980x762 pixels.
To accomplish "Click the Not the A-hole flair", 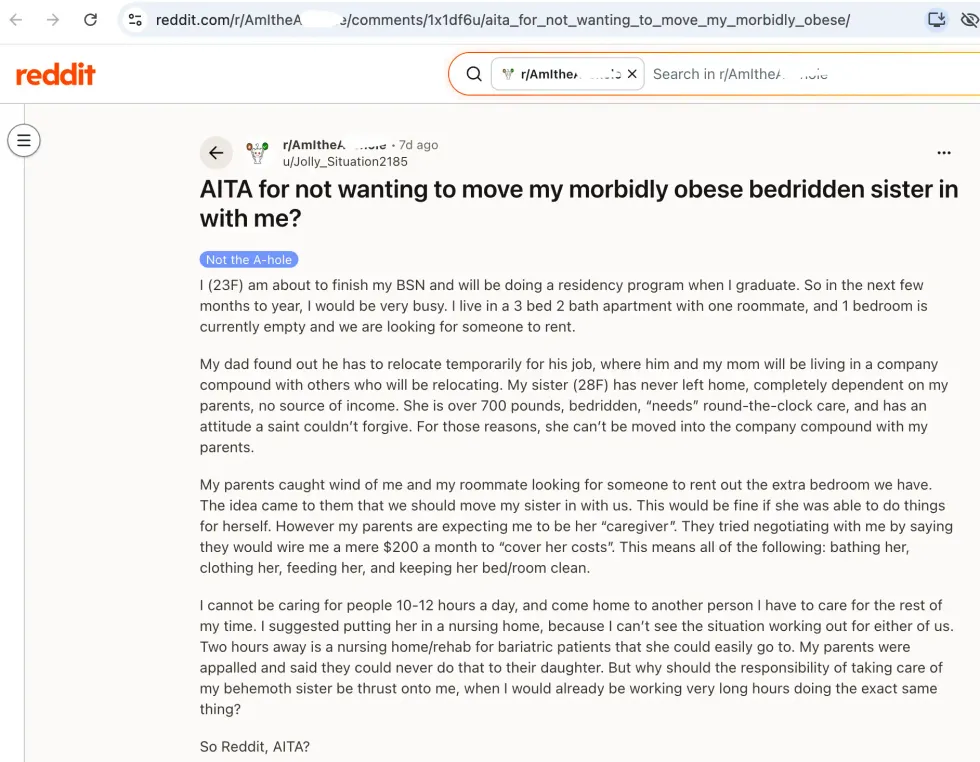I will (x=249, y=259).
